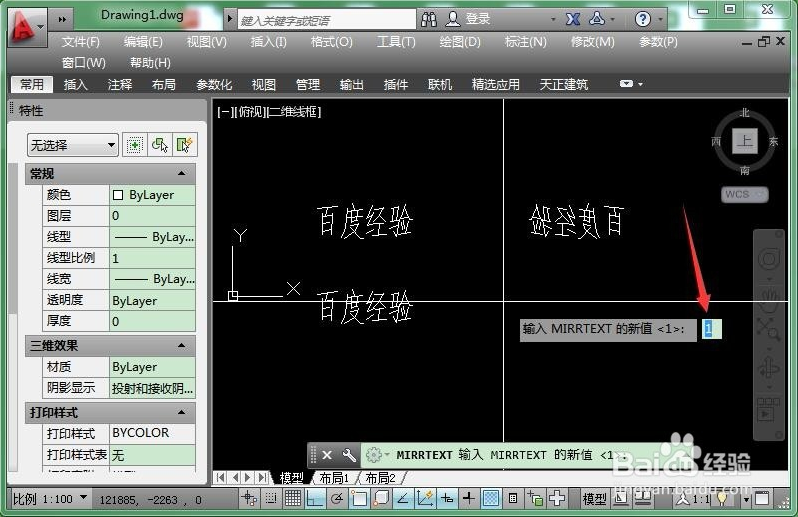Click the 阴影显示 value cell
Image resolution: width=798 pixels, height=517 pixels.
(x=152, y=388)
